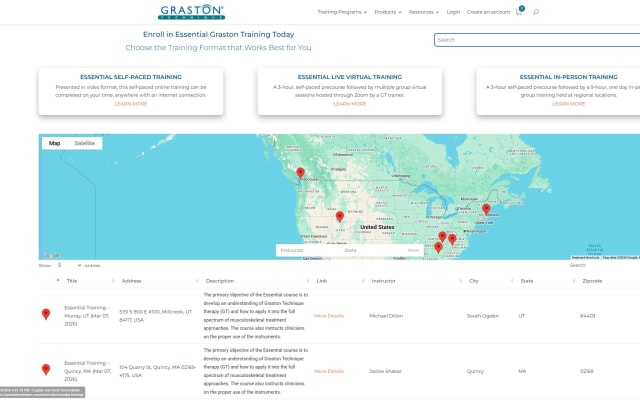640x400 pixels.
Task: Click the Login link
Action: pos(453,12)
